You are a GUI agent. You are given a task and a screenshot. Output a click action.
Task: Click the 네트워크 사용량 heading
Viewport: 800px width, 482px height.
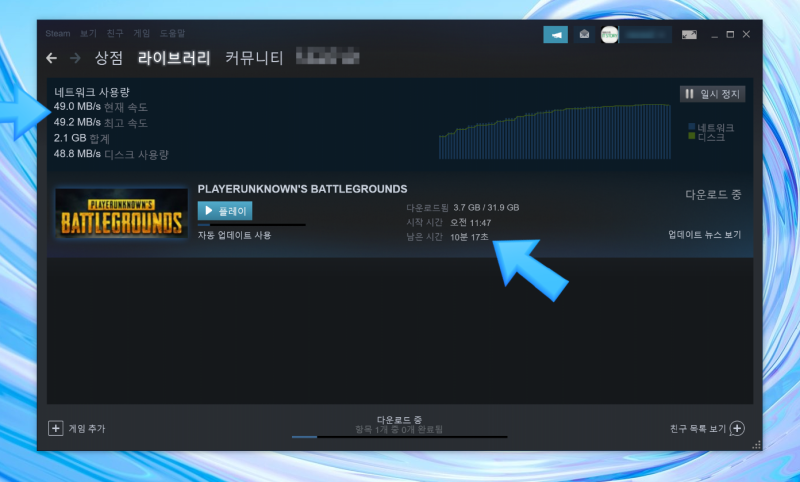coord(92,92)
